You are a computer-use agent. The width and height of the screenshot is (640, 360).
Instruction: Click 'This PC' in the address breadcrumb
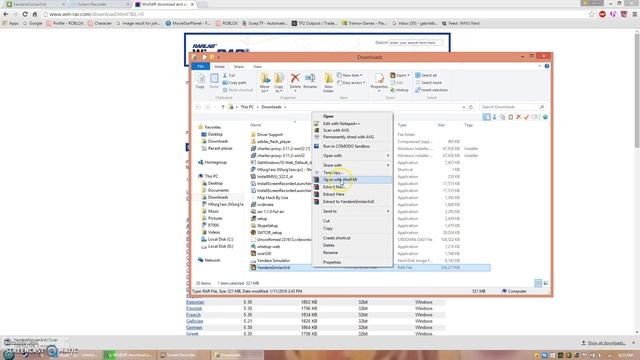pos(247,107)
